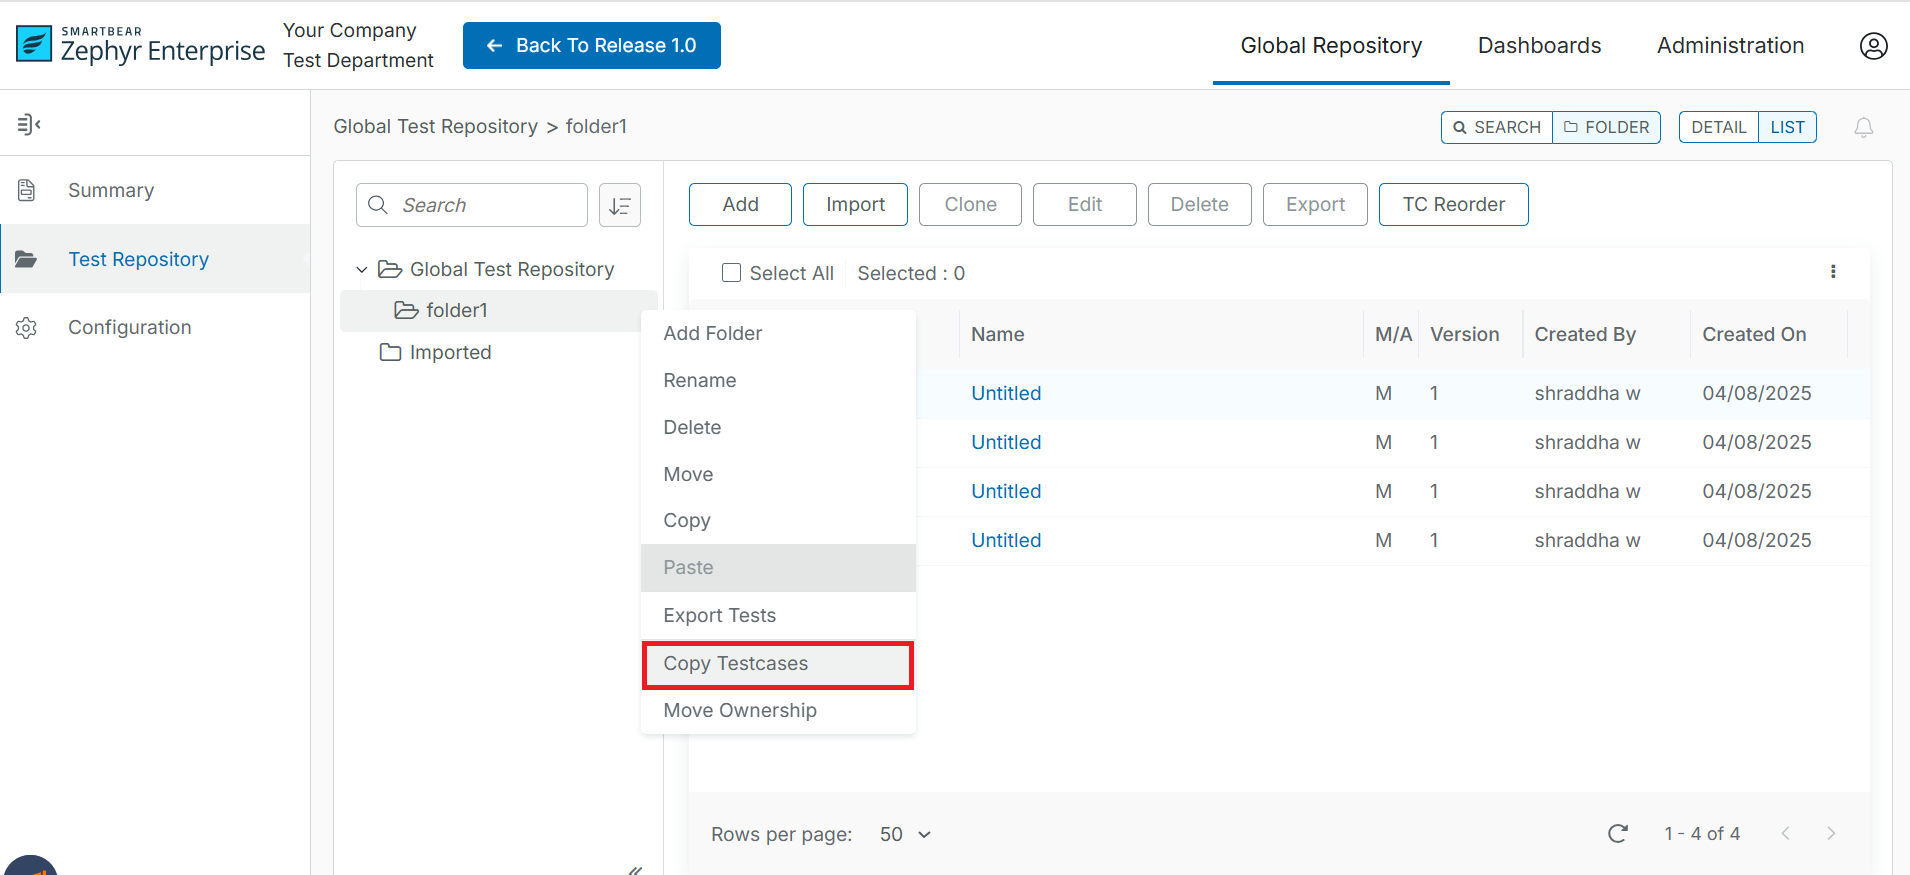1910x875 pixels.
Task: Click the Summary document icon
Action: [x=27, y=190]
